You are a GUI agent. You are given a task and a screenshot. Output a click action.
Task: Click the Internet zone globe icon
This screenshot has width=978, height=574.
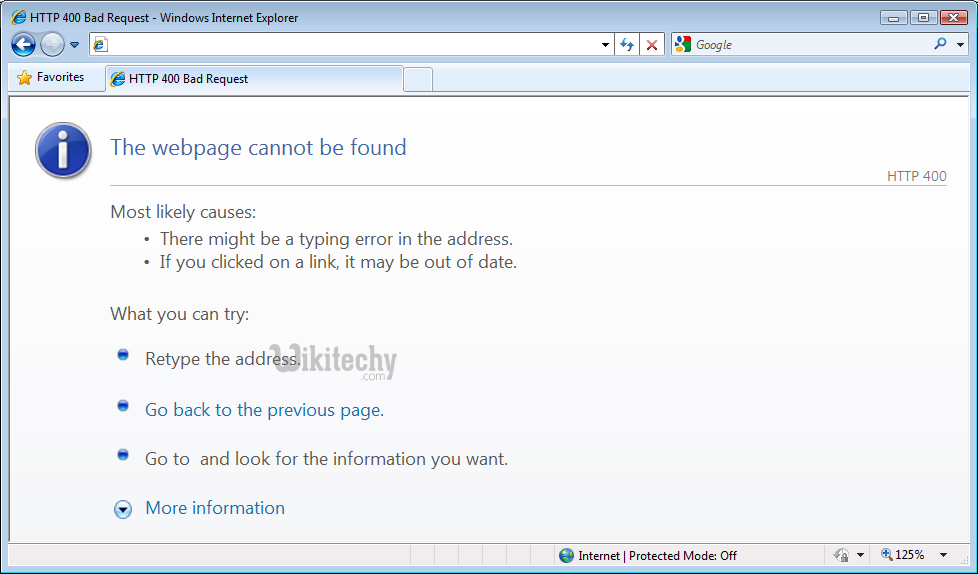point(566,555)
